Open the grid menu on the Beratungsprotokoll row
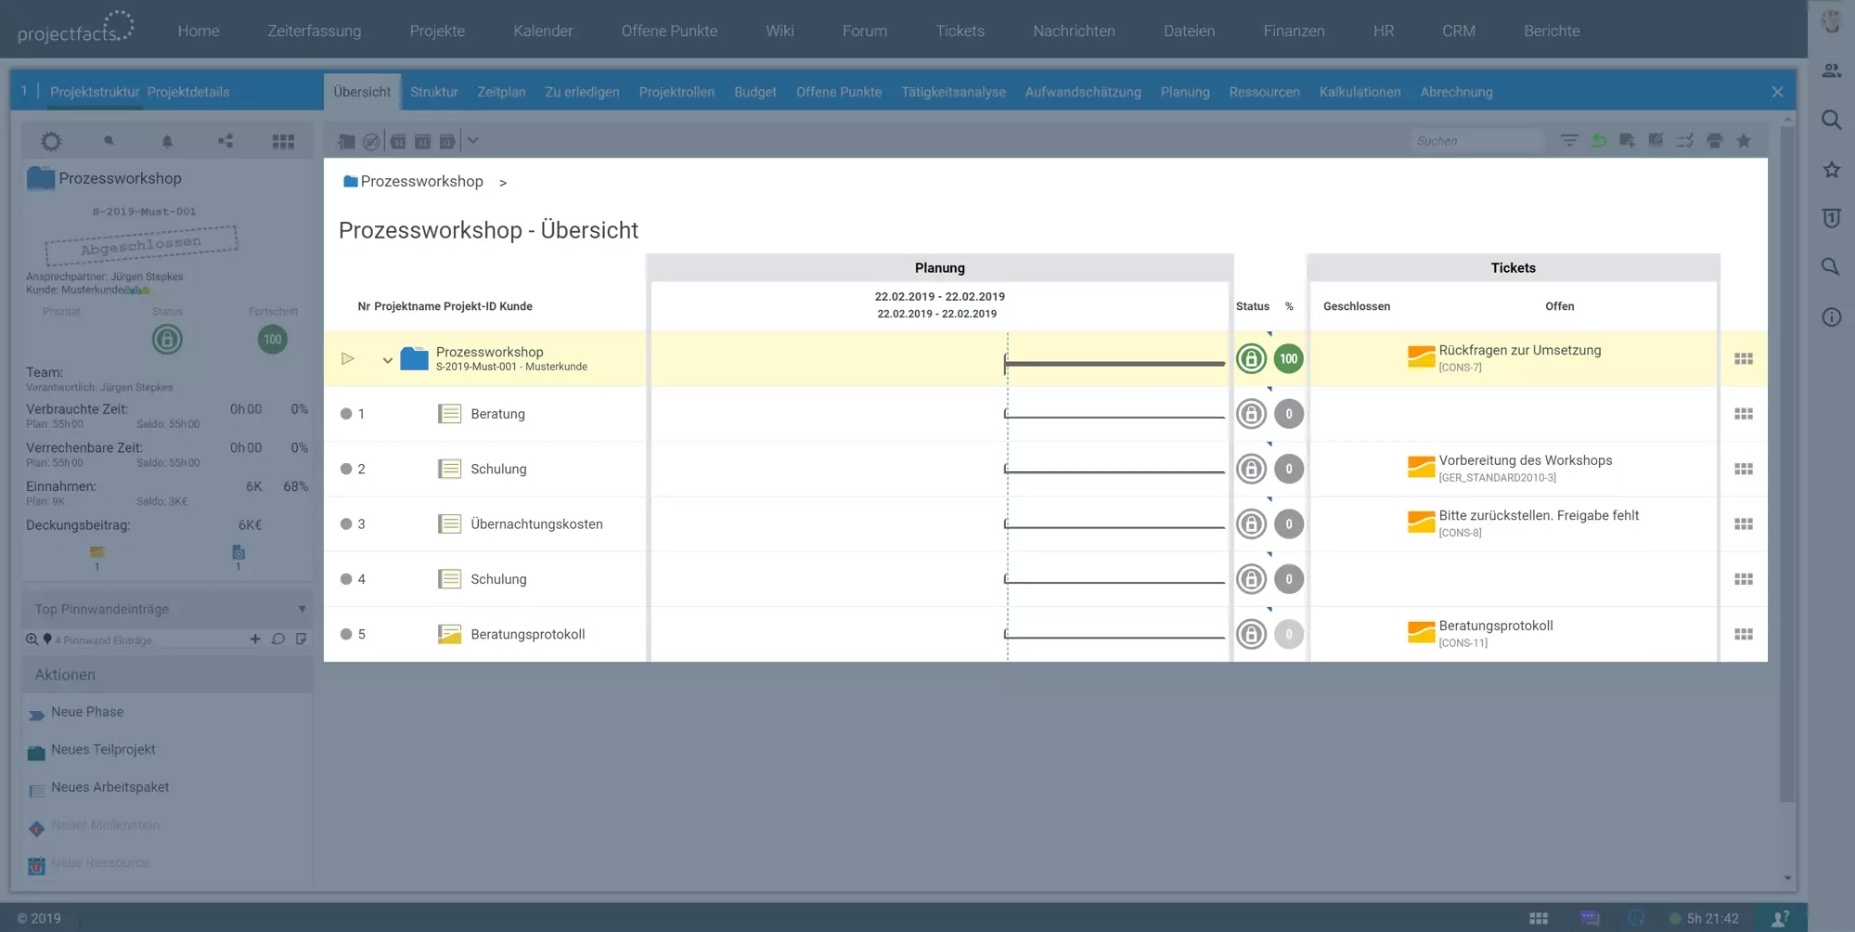 coord(1743,634)
